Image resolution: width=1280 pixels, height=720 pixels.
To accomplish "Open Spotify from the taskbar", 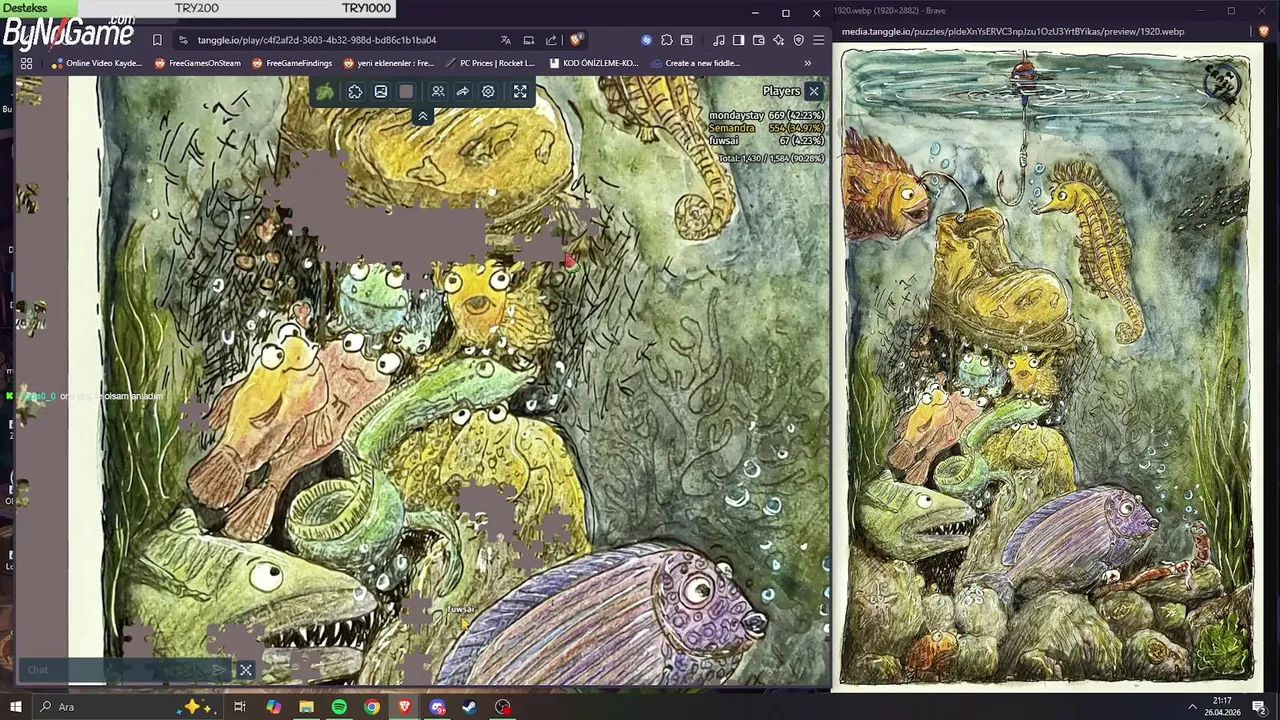I will (339, 707).
